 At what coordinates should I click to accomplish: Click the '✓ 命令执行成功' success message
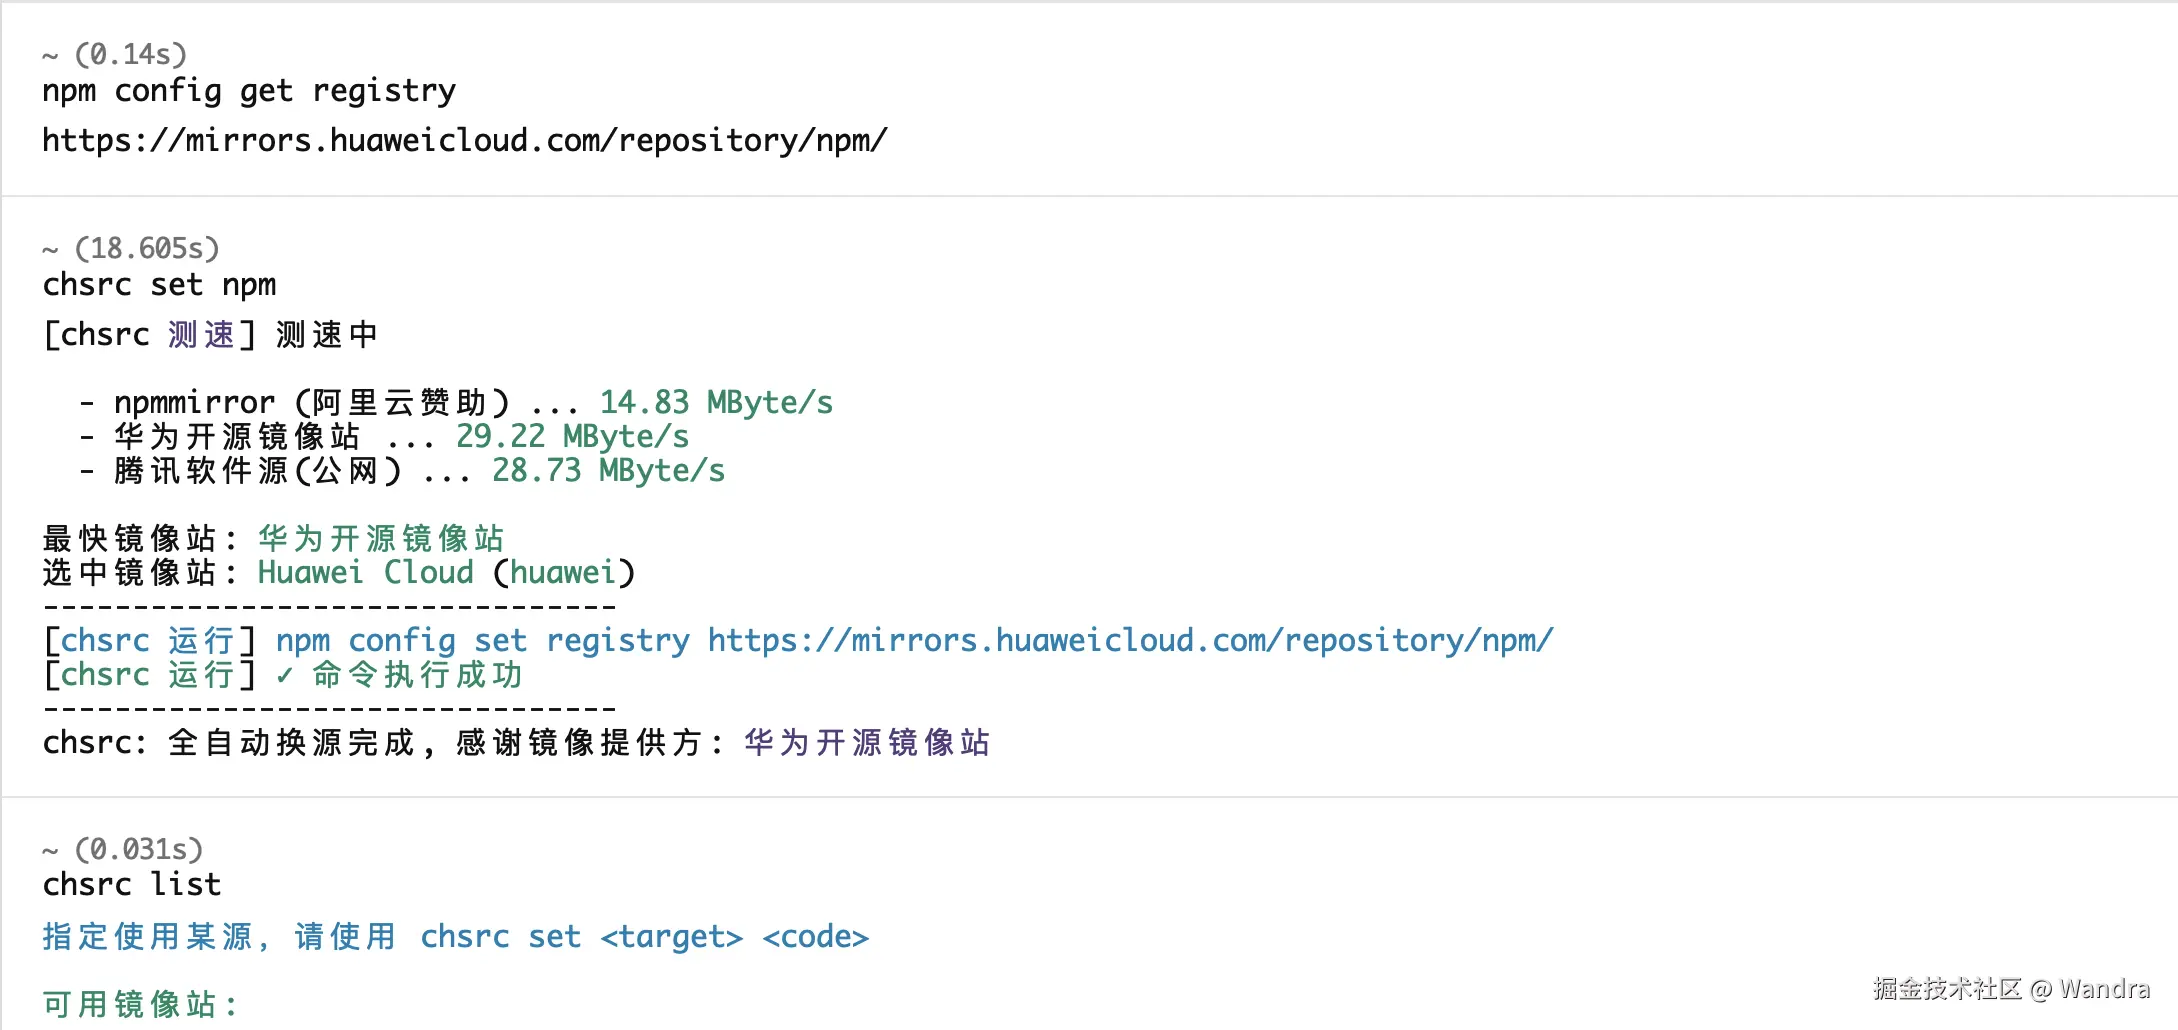(400, 675)
